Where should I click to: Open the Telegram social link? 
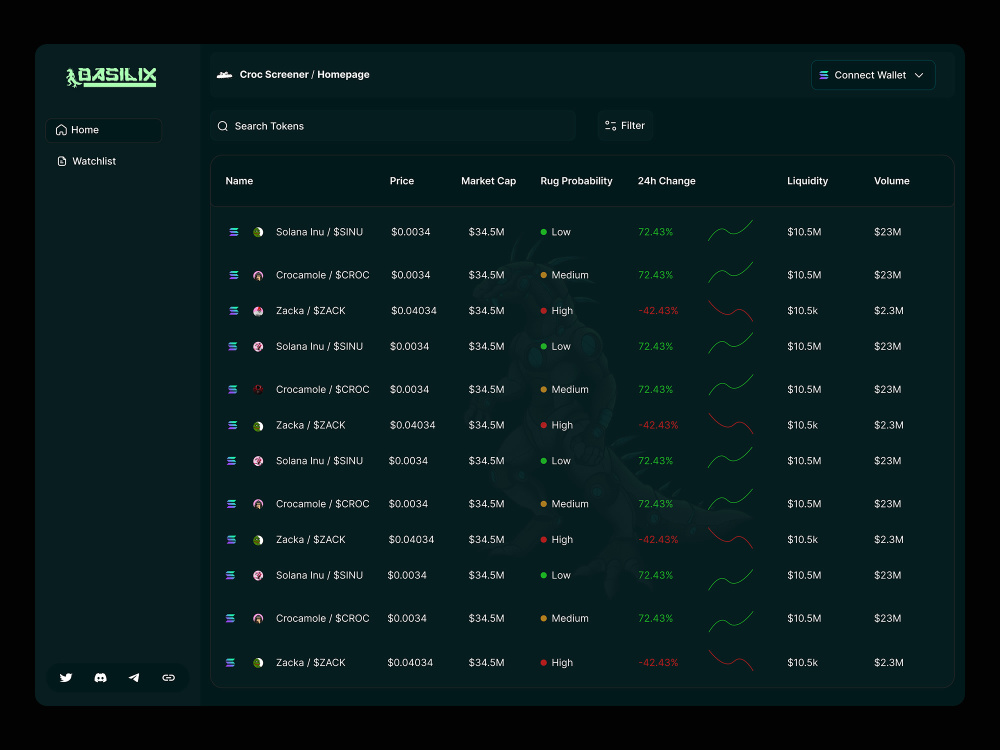134,677
